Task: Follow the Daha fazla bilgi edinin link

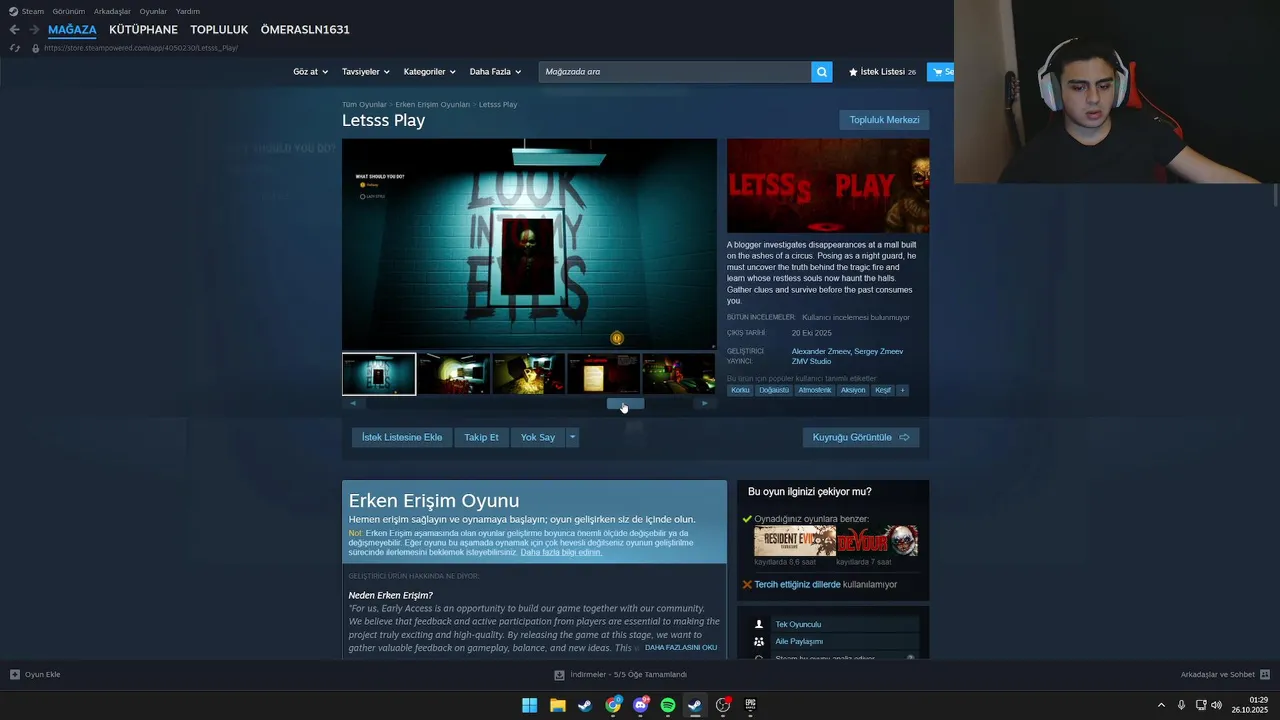Action: pyautogui.click(x=561, y=552)
